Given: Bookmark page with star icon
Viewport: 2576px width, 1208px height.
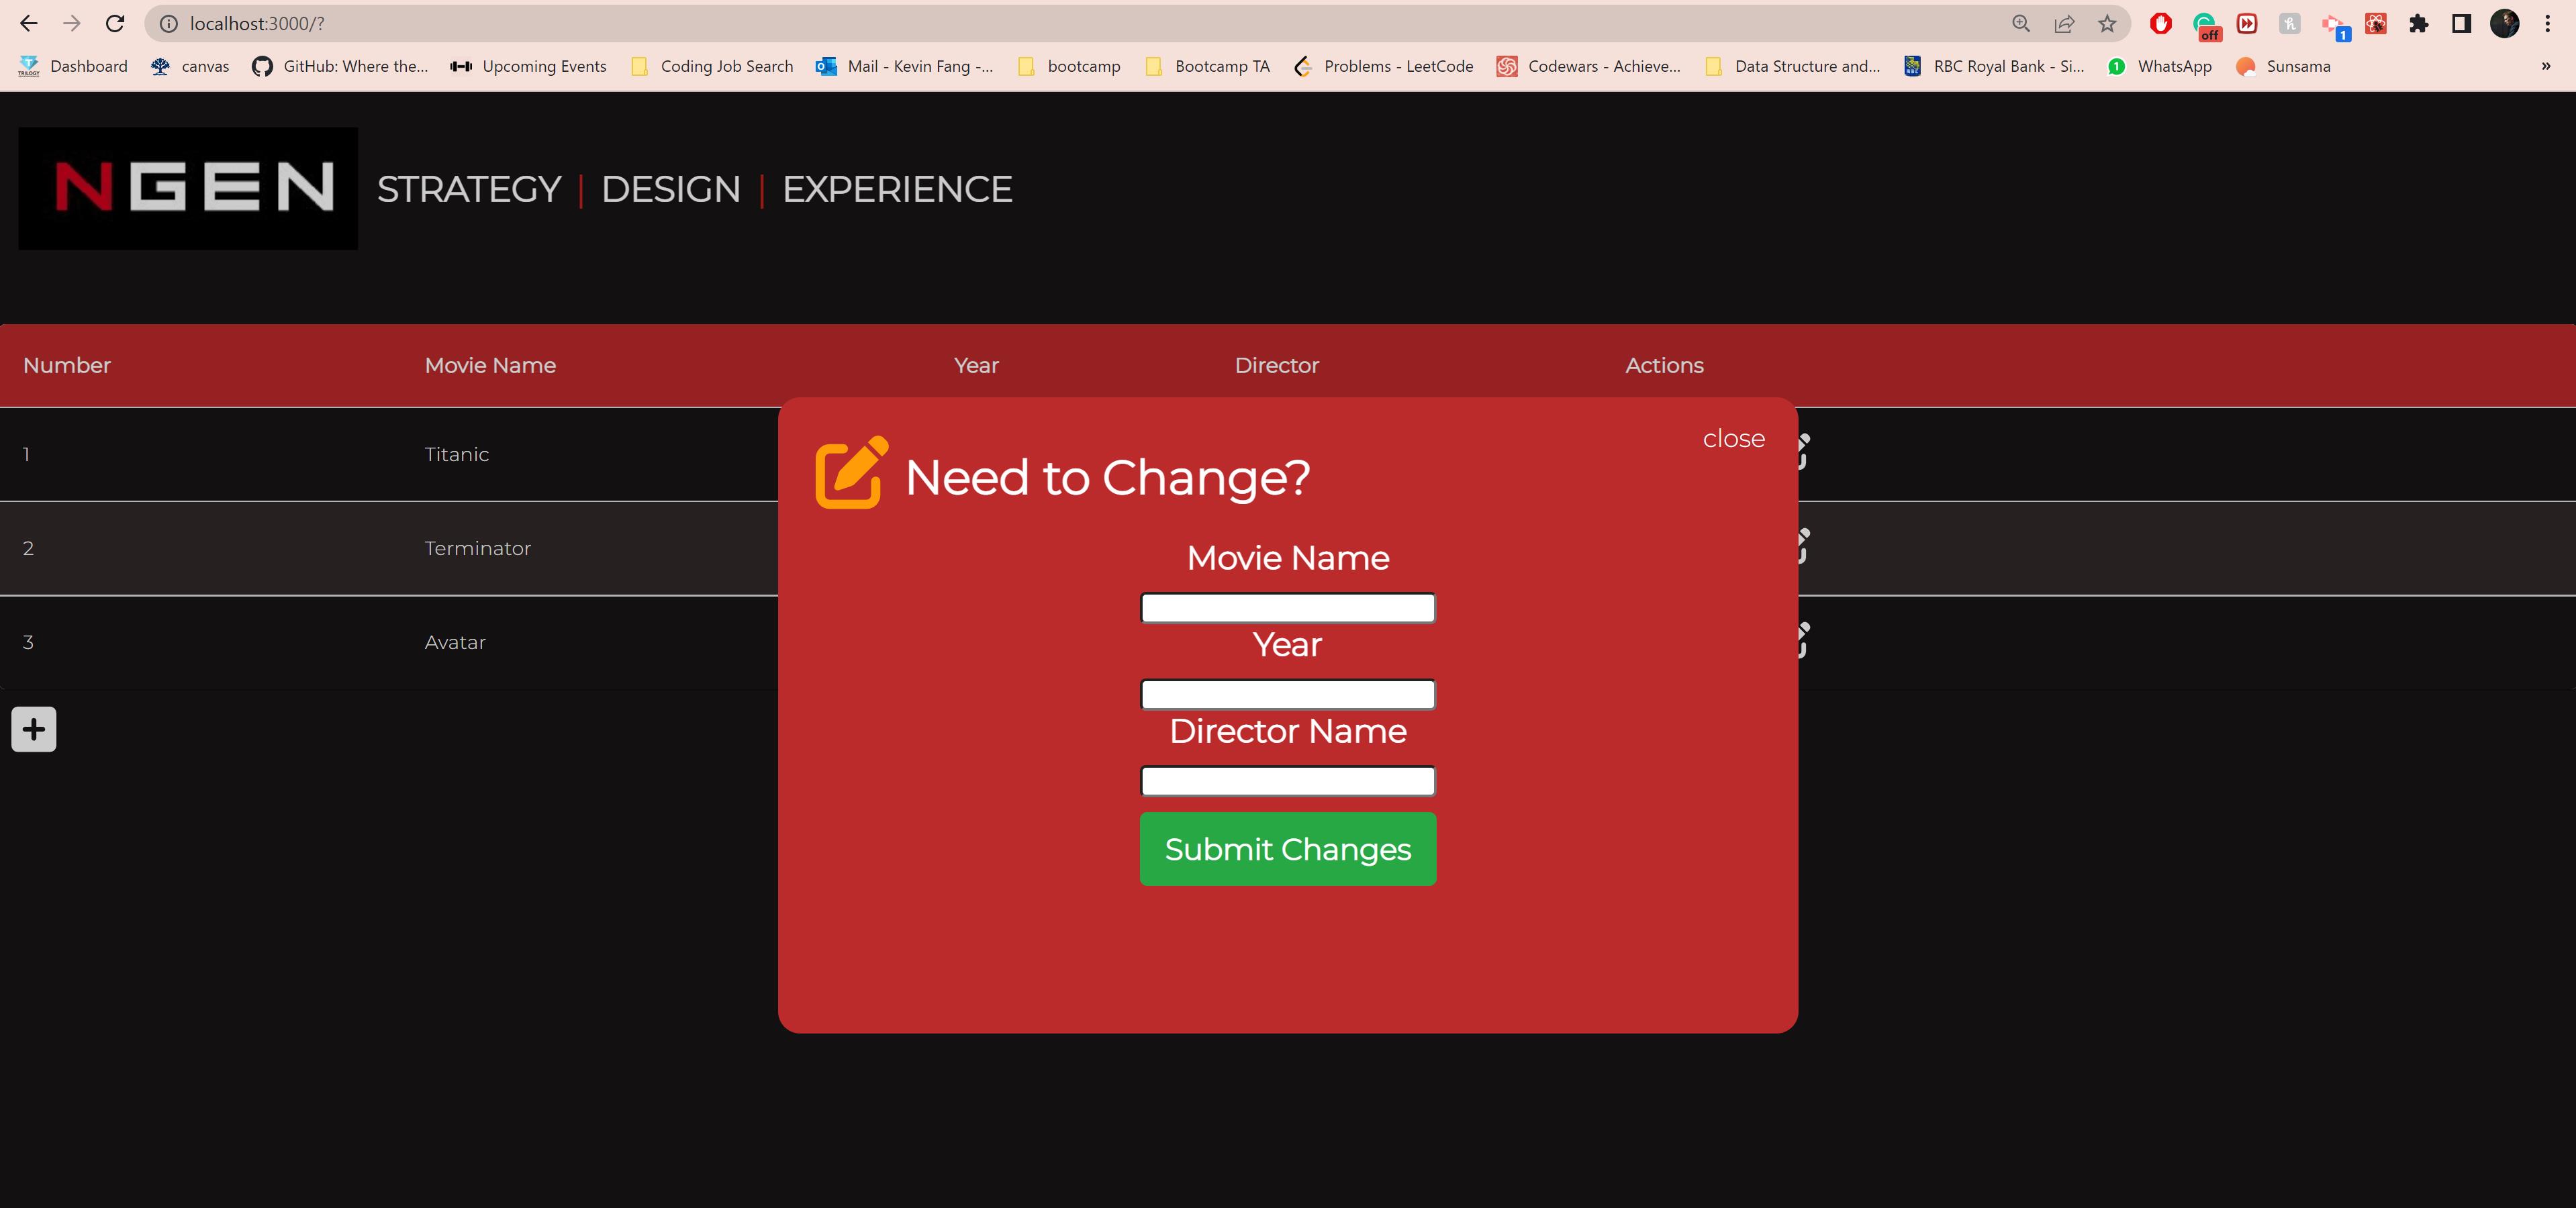Looking at the screenshot, I should 2107,24.
